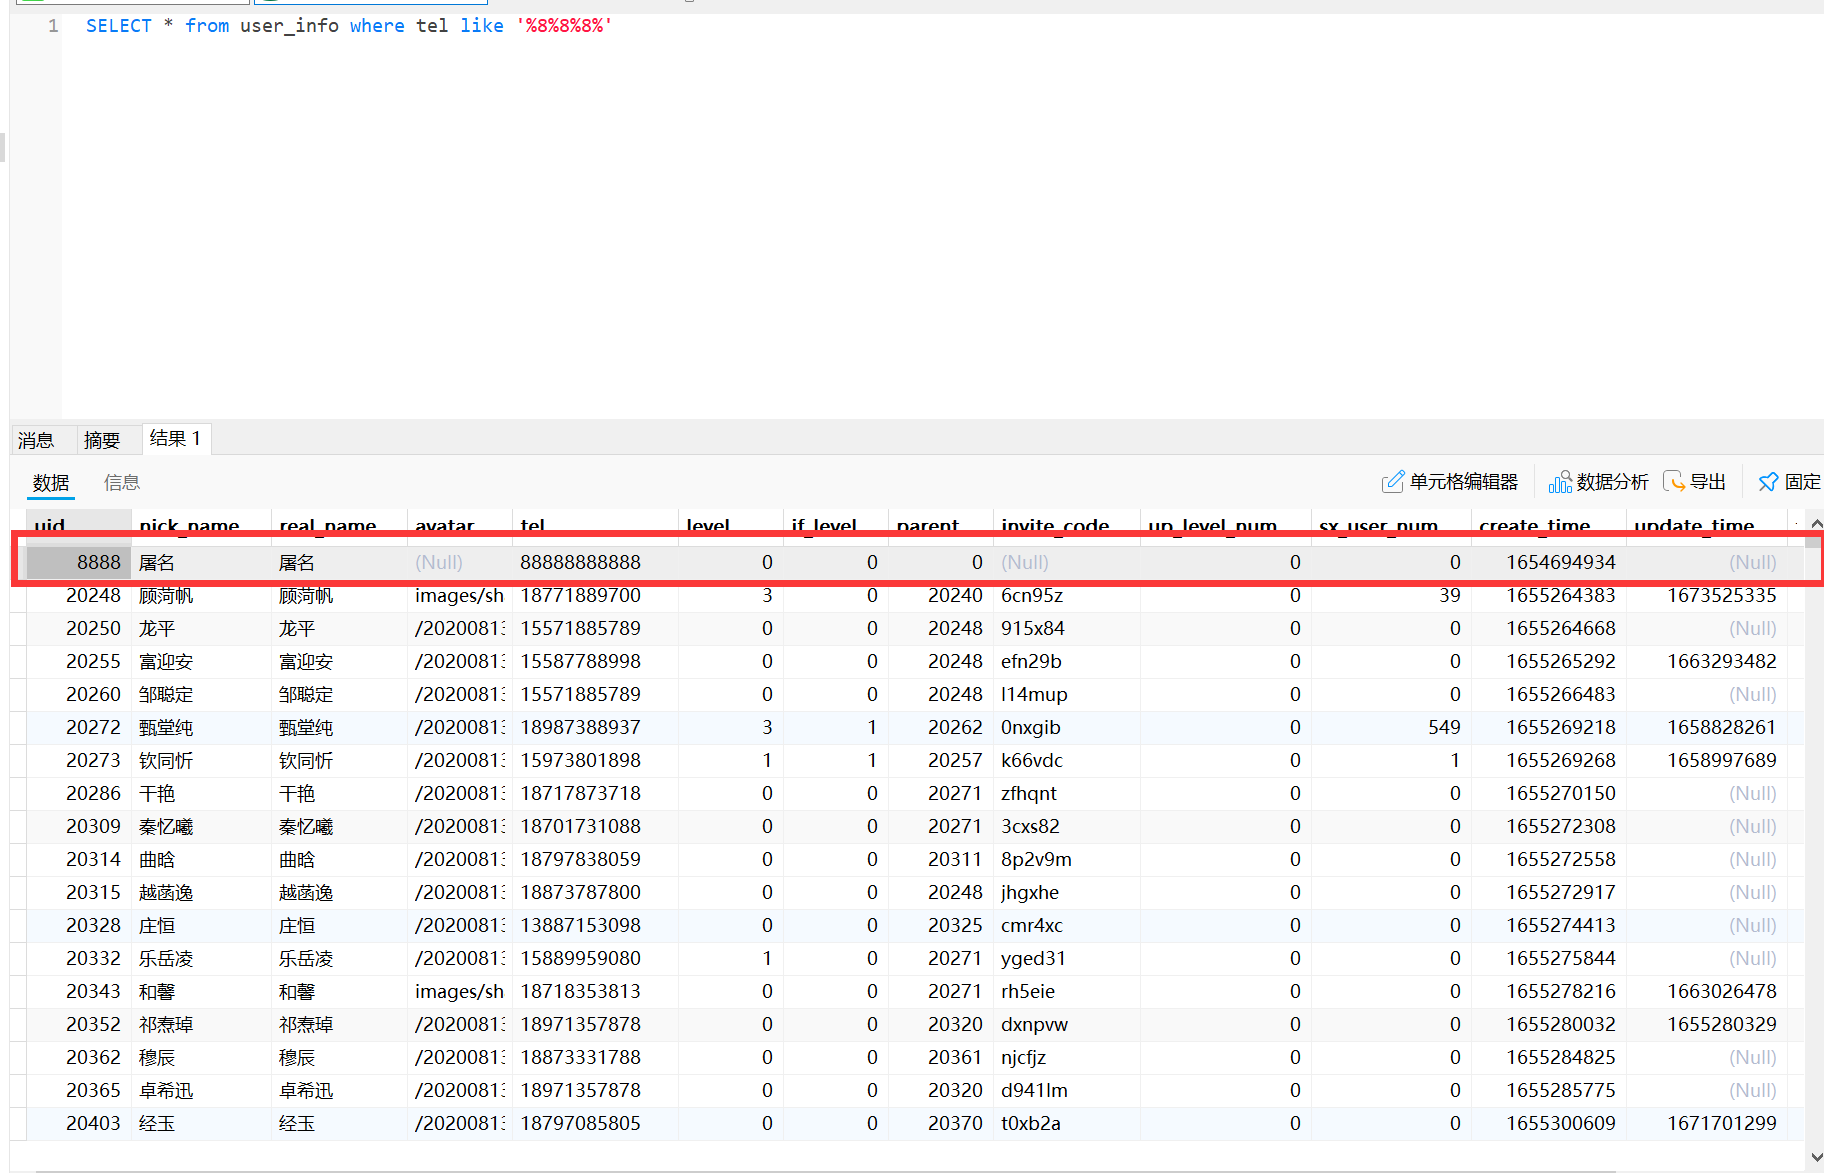Export results with 导出 button
This screenshot has width=1824, height=1173.
pyautogui.click(x=1695, y=482)
